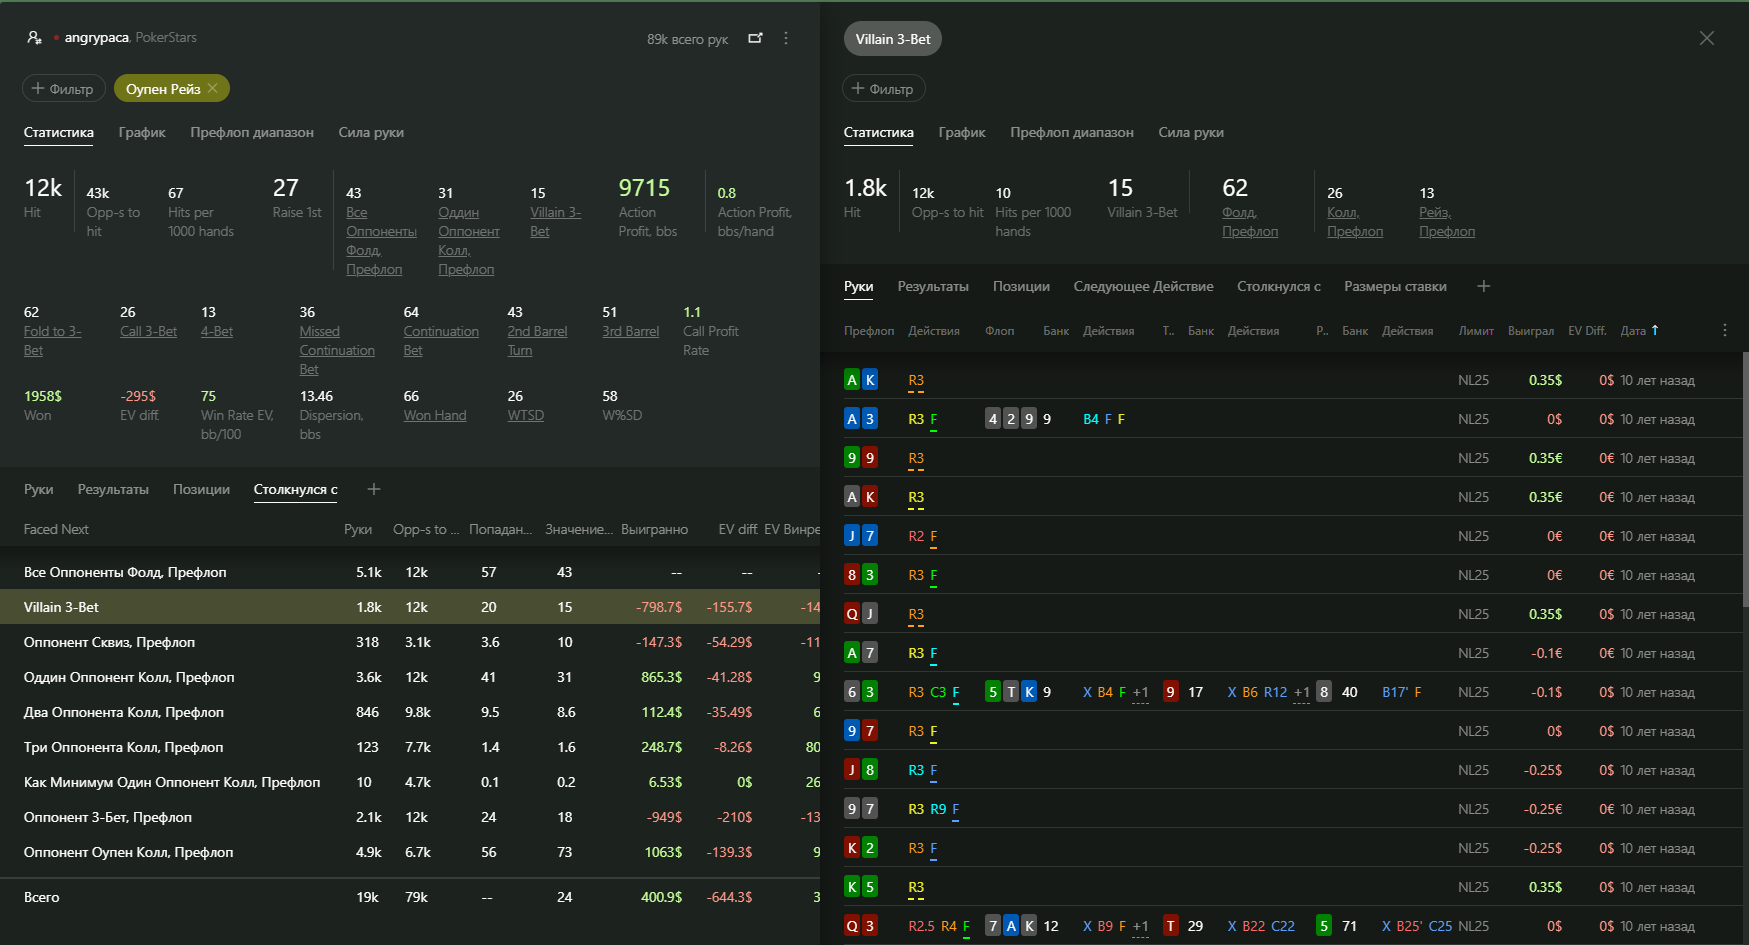The height and width of the screenshot is (945, 1749).
Task: Select the Позиции tab in left lower section
Action: point(201,489)
